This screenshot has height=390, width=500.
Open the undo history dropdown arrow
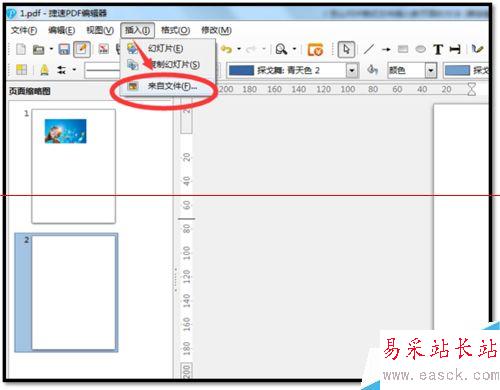pos(239,49)
